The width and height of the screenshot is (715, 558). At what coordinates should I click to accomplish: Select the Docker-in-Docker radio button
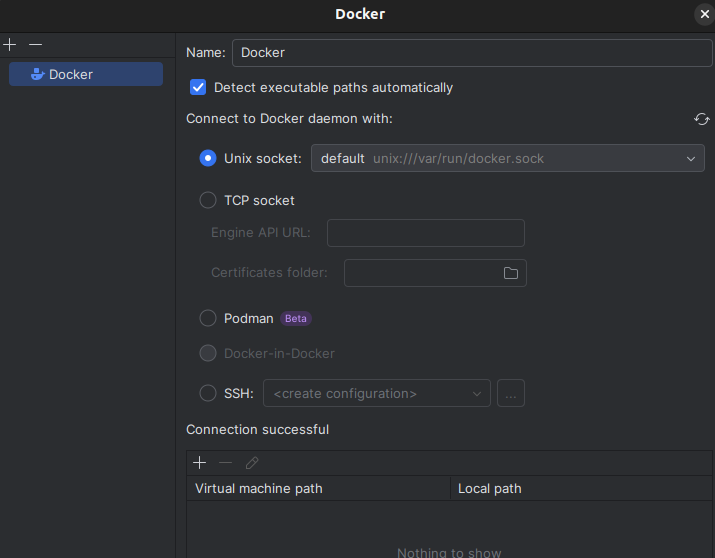(x=208, y=353)
